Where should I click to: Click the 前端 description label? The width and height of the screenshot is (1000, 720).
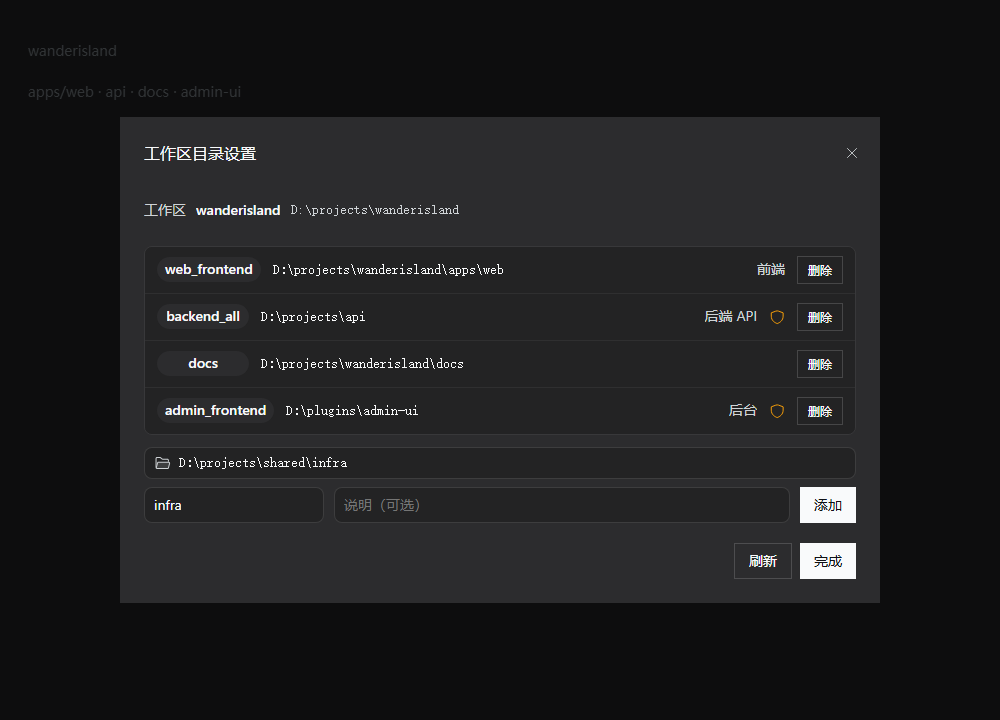(x=770, y=270)
